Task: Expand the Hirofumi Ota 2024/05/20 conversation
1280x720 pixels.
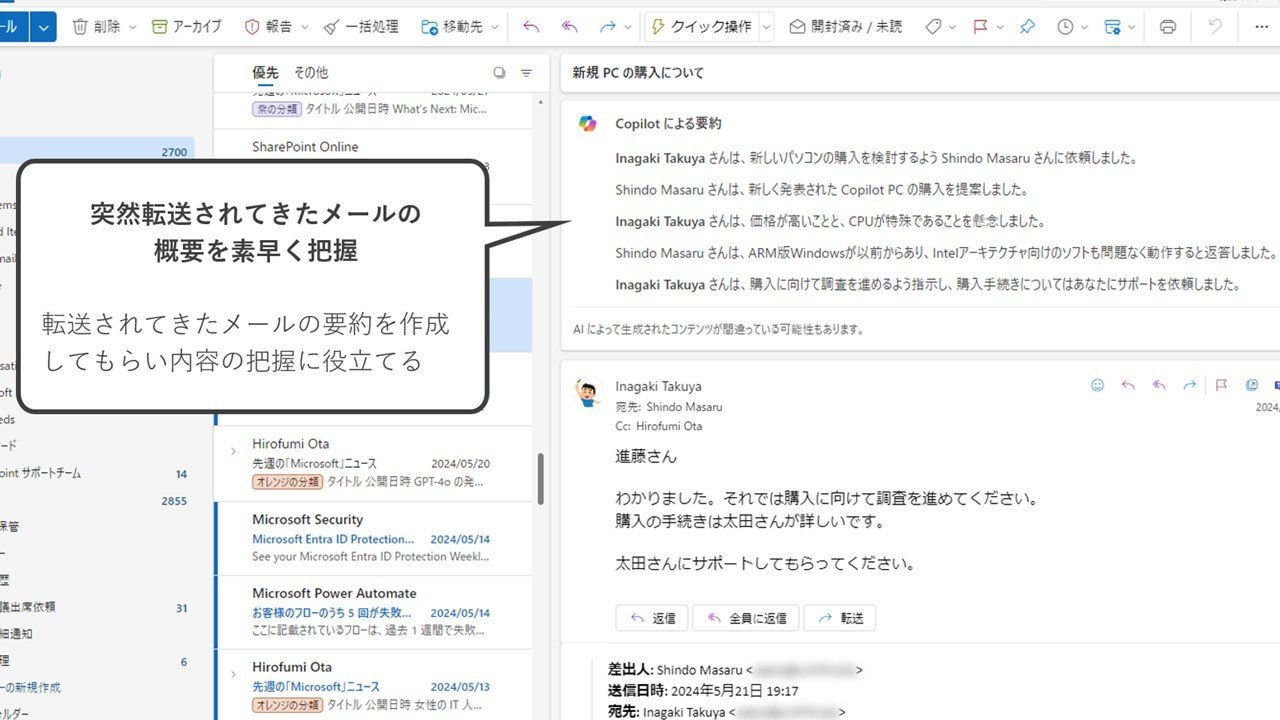Action: (x=233, y=451)
